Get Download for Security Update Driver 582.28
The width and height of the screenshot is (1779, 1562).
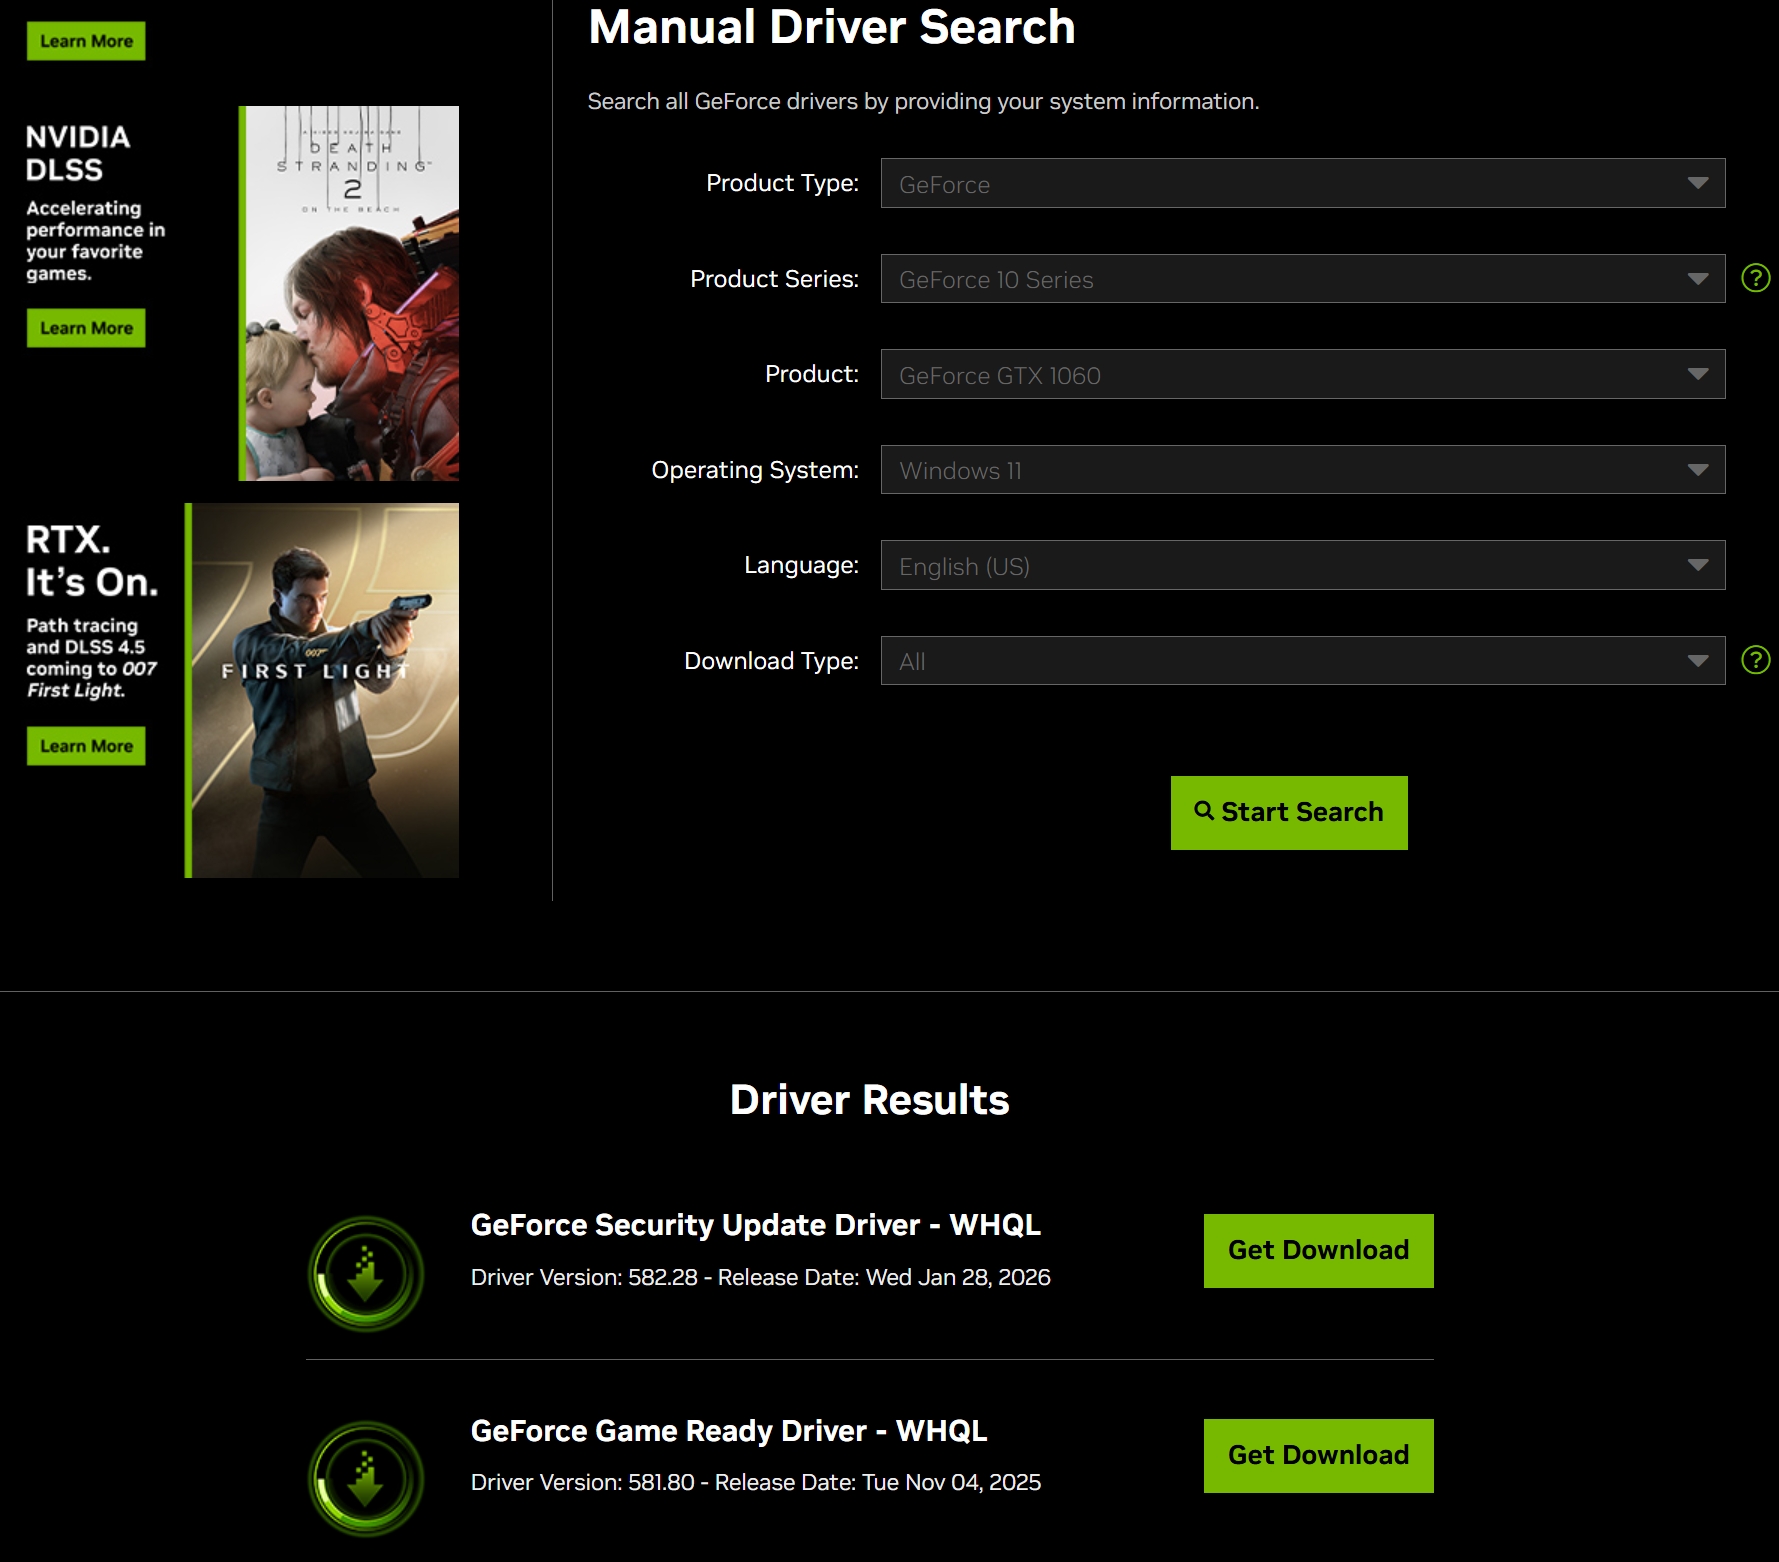coord(1318,1251)
